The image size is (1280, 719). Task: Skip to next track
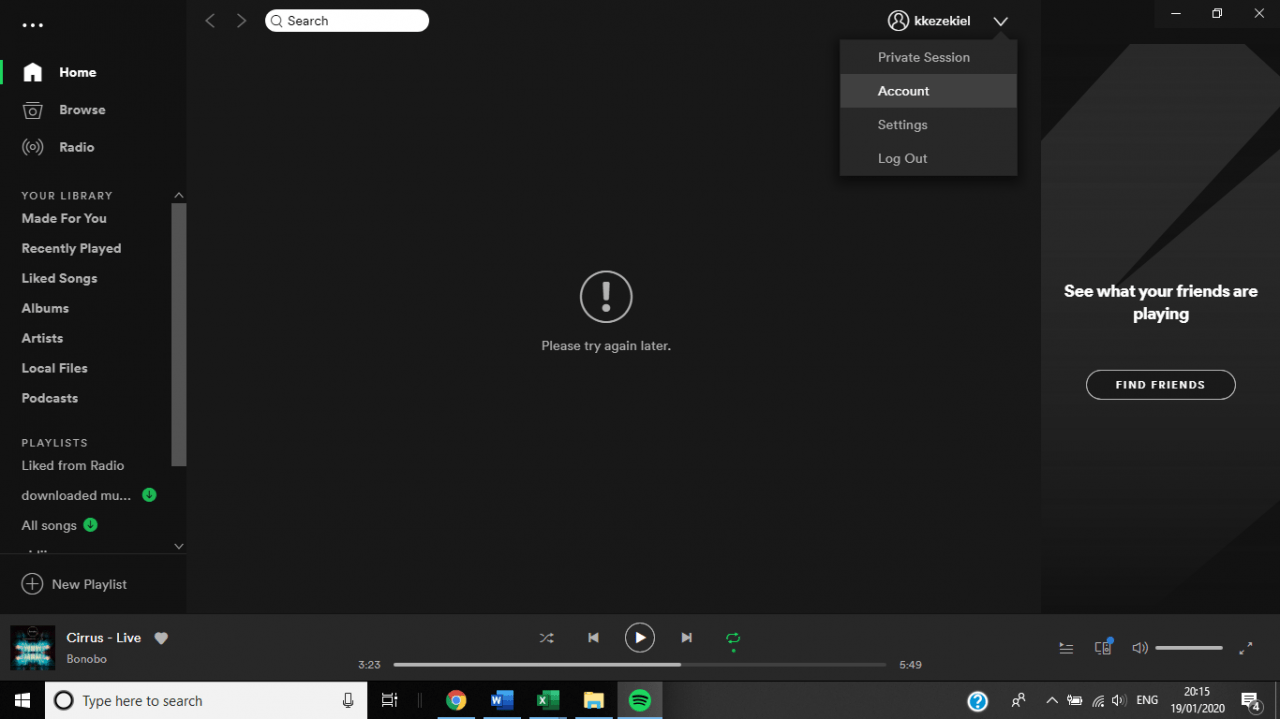[686, 638]
